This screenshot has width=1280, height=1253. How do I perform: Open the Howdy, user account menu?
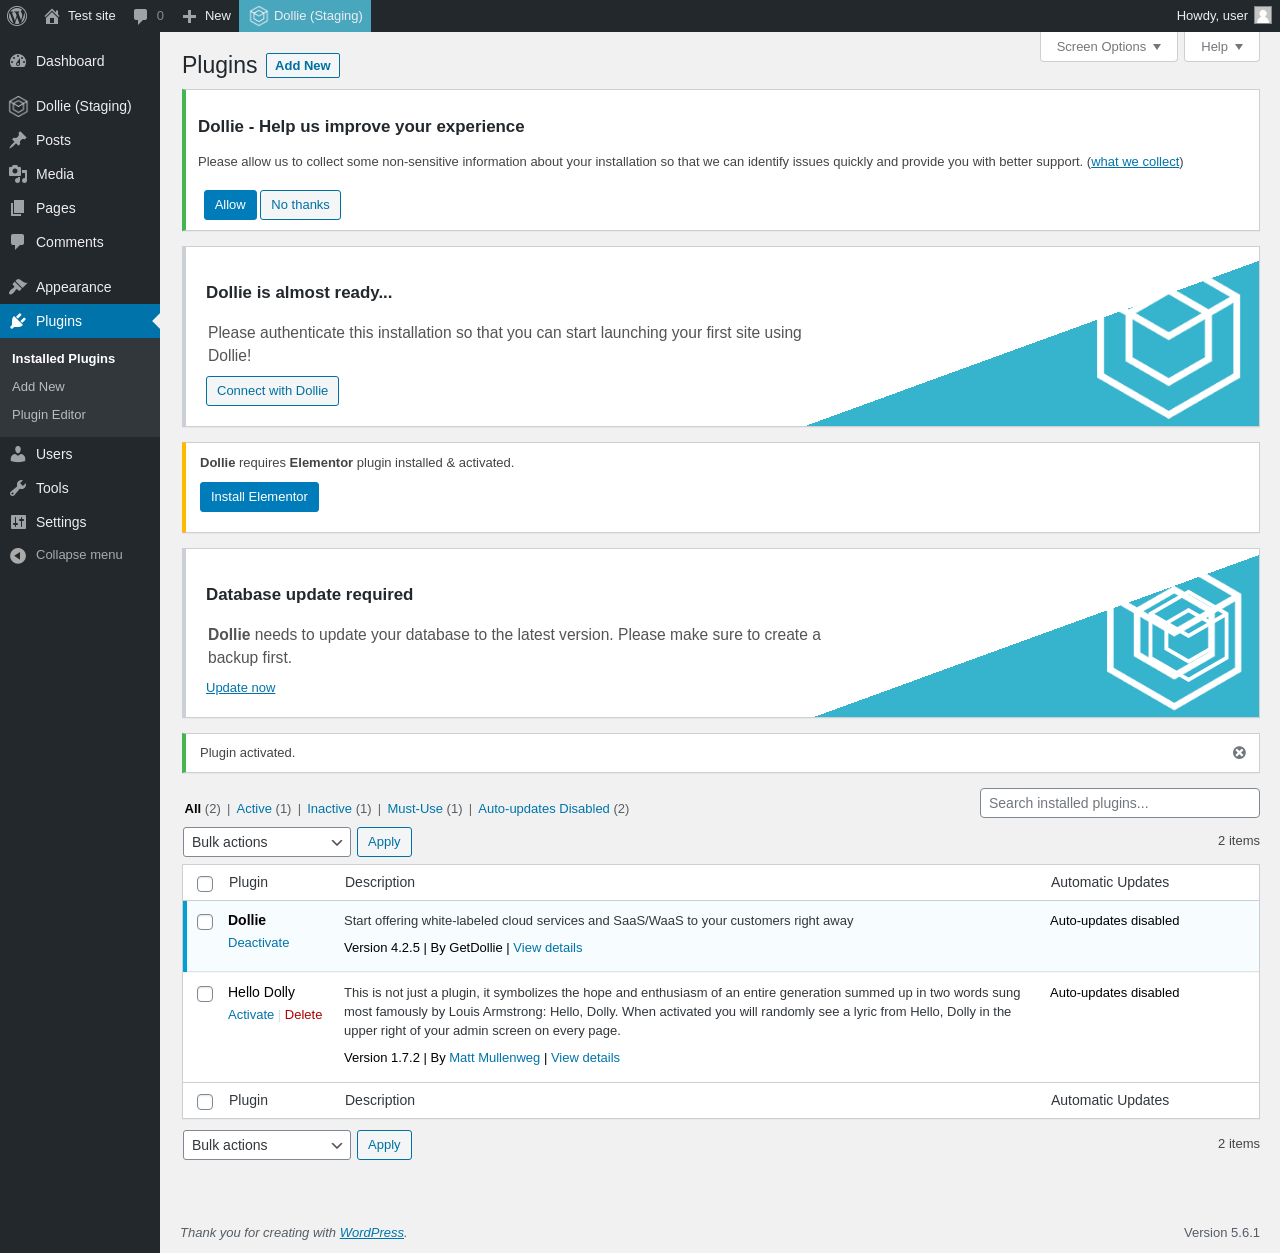click(x=1223, y=16)
